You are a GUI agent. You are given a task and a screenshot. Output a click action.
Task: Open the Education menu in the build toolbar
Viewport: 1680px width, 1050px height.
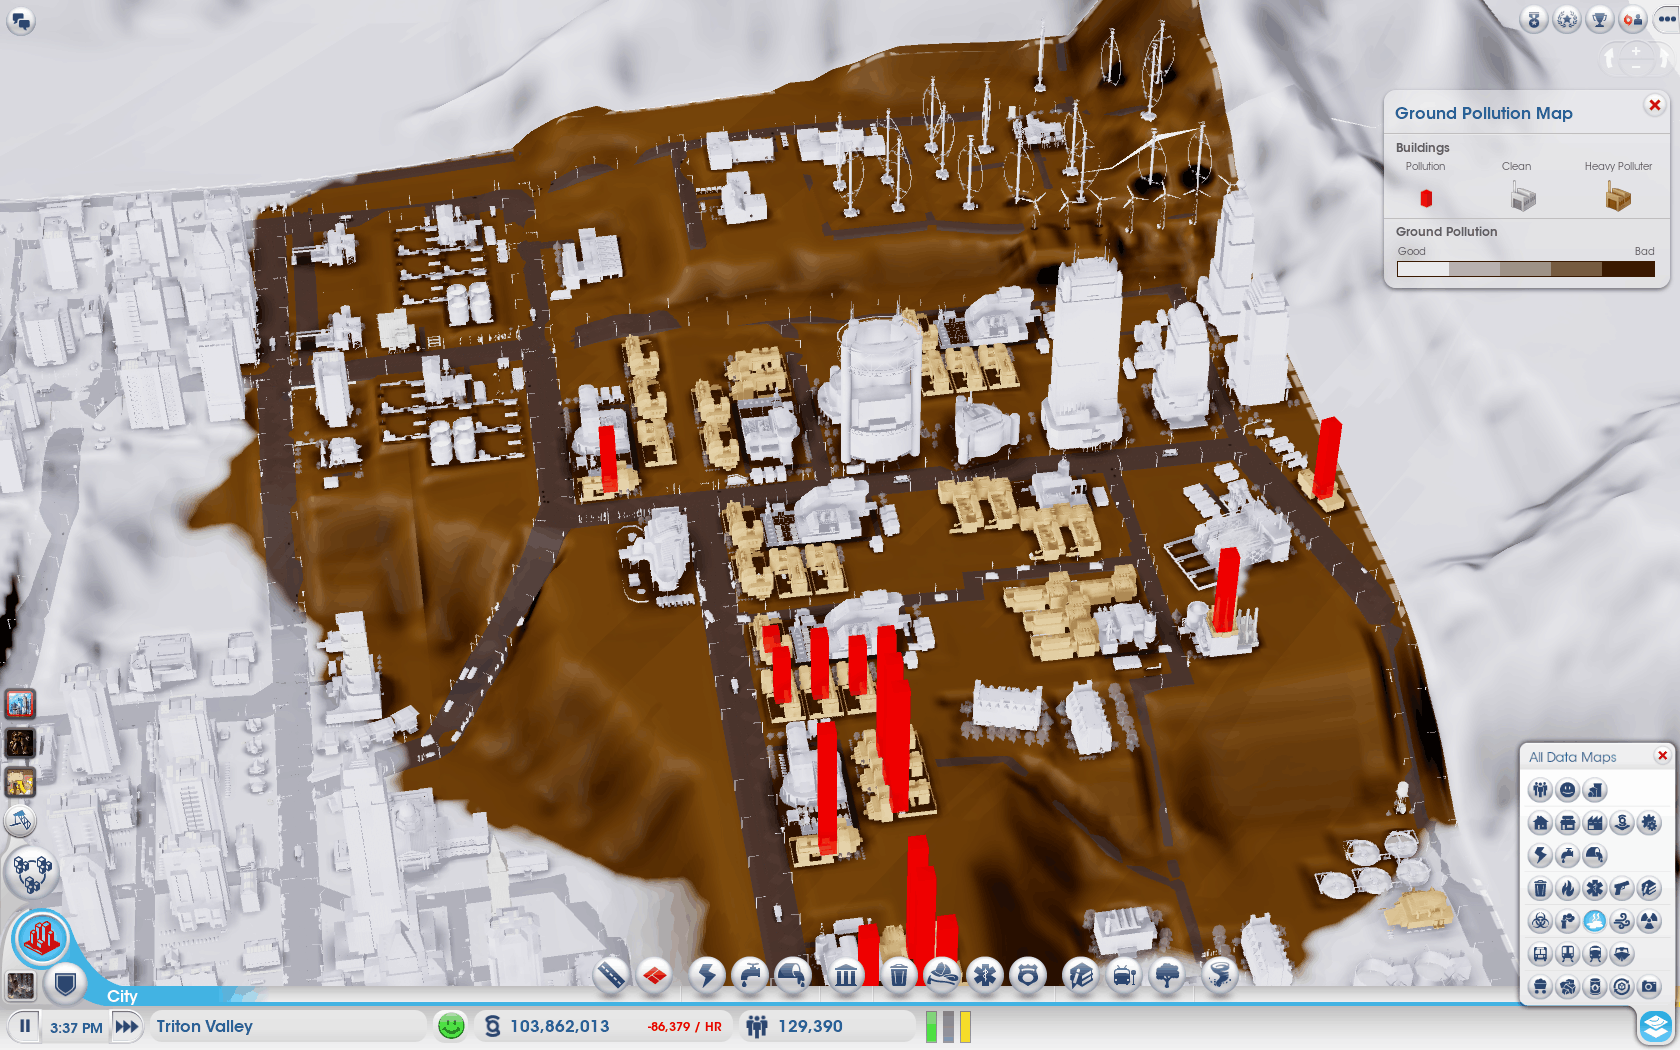pos(1081,974)
